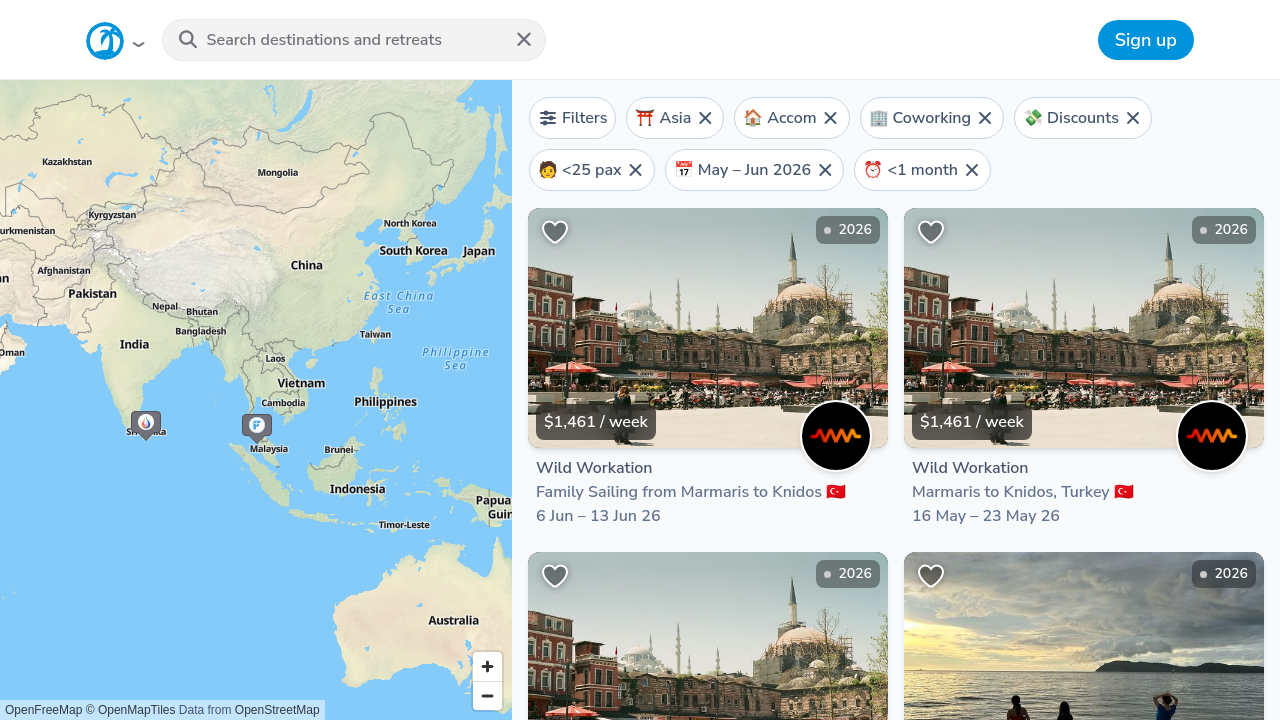Select the Coworking filter chip label
The width and height of the screenshot is (1280, 720).
(931, 118)
